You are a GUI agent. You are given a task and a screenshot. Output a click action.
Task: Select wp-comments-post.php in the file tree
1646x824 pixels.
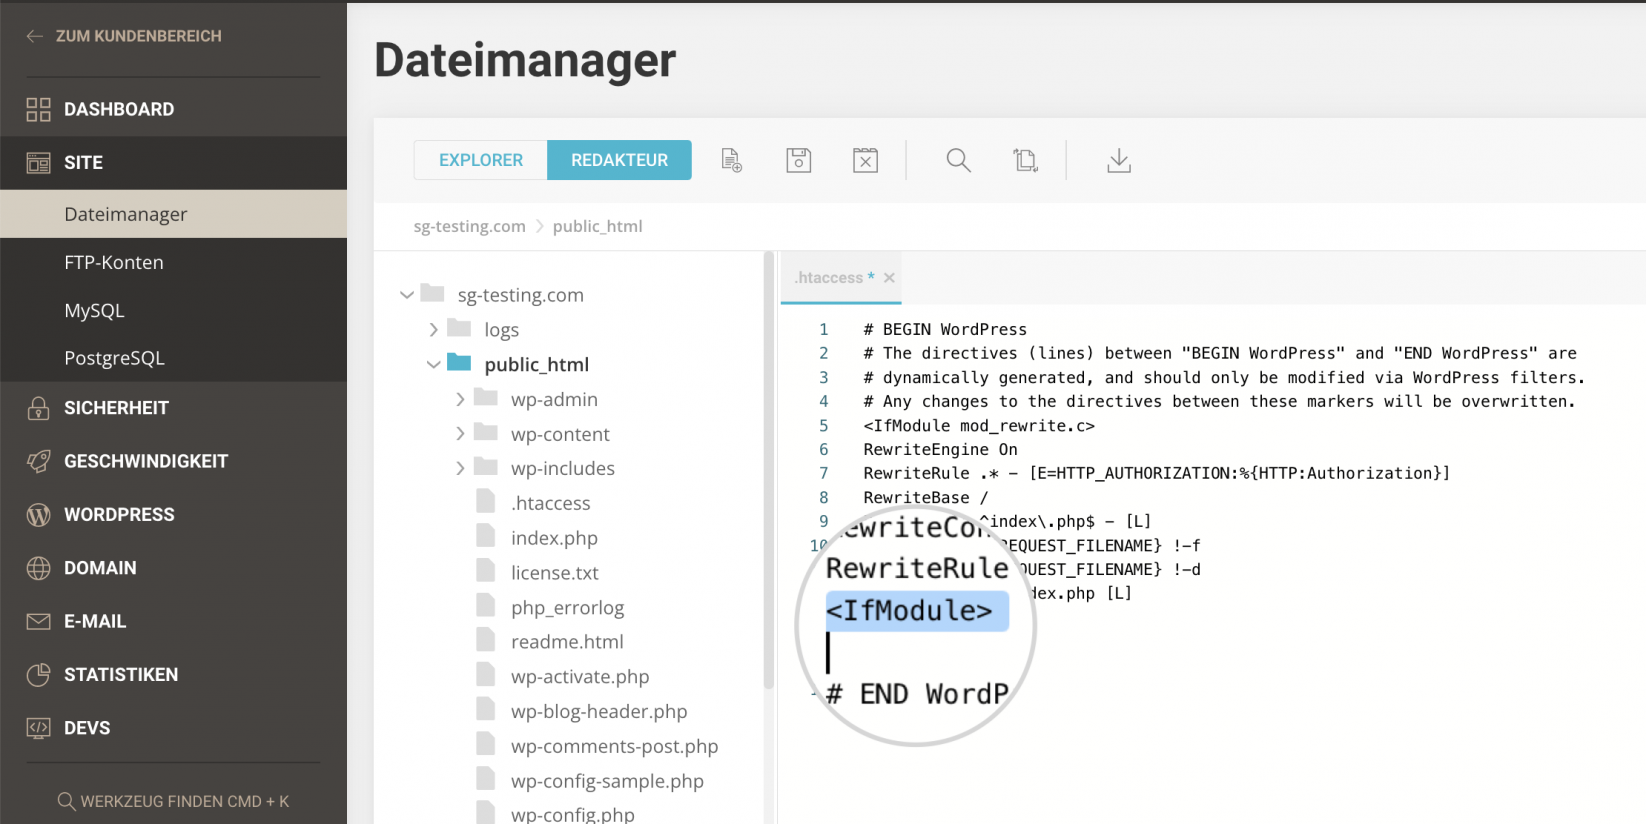(x=614, y=746)
